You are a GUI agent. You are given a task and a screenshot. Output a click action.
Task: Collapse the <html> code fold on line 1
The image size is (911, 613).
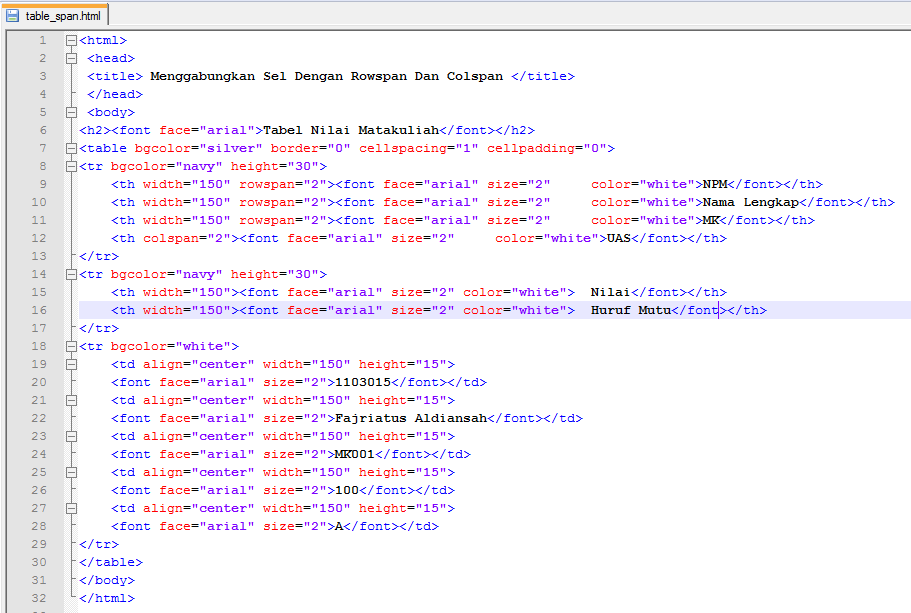coord(70,40)
